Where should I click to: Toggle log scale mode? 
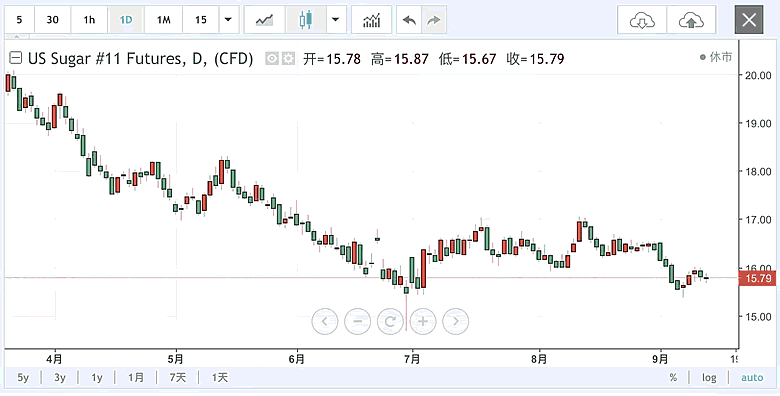pyautogui.click(x=709, y=378)
